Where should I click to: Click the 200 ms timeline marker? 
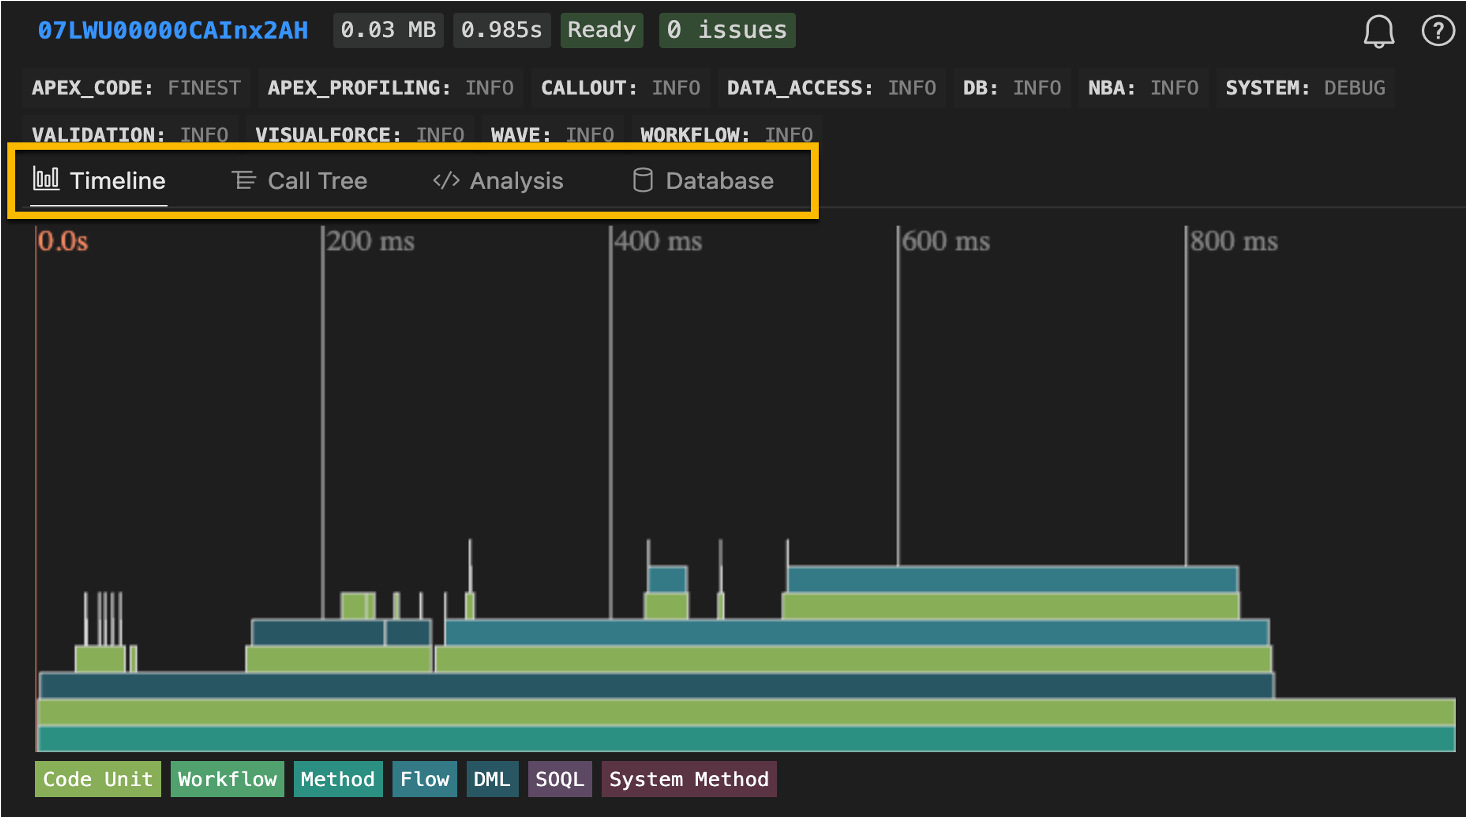click(370, 241)
